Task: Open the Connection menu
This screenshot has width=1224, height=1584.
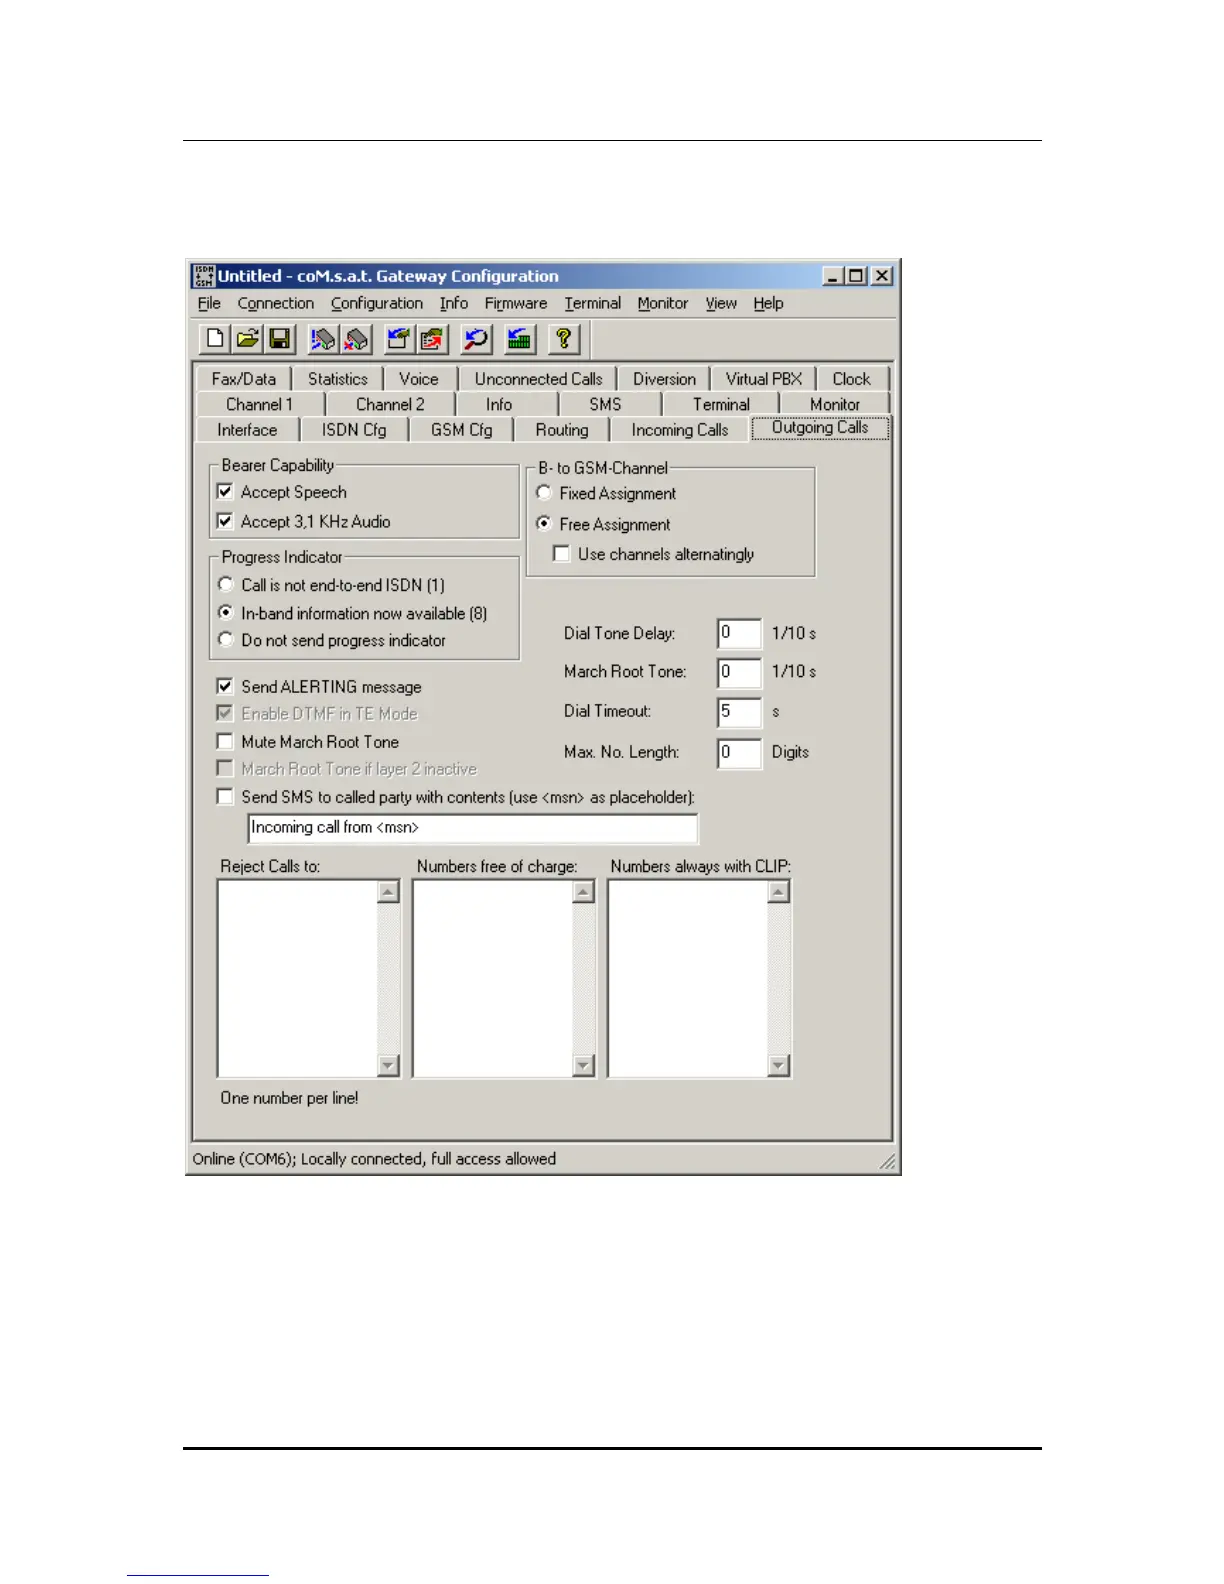Action: coord(276,303)
